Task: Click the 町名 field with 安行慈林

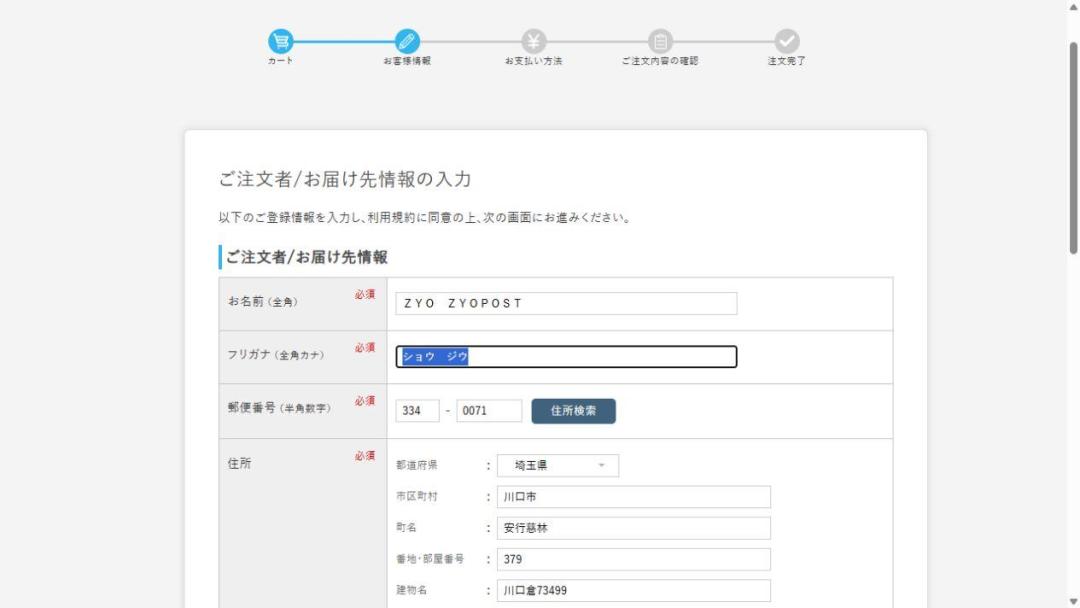Action: 634,528
